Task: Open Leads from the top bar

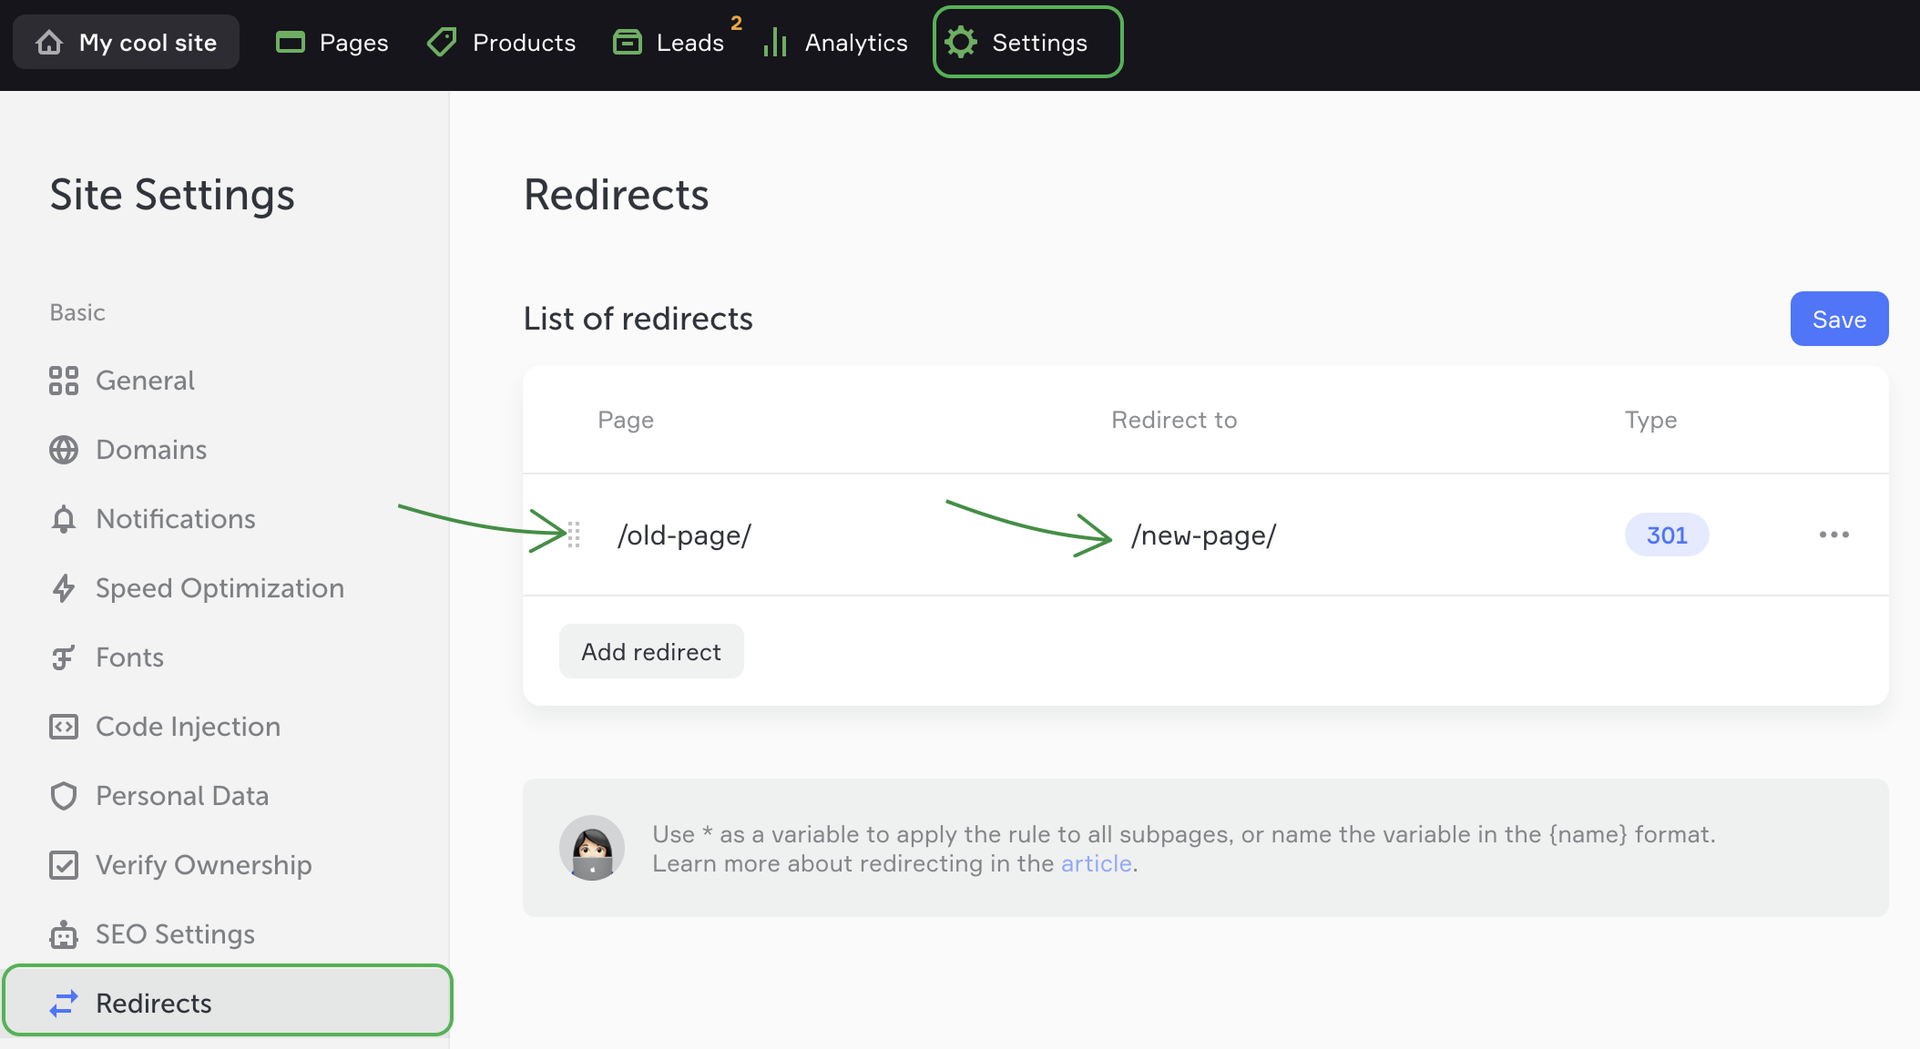Action: 669,43
